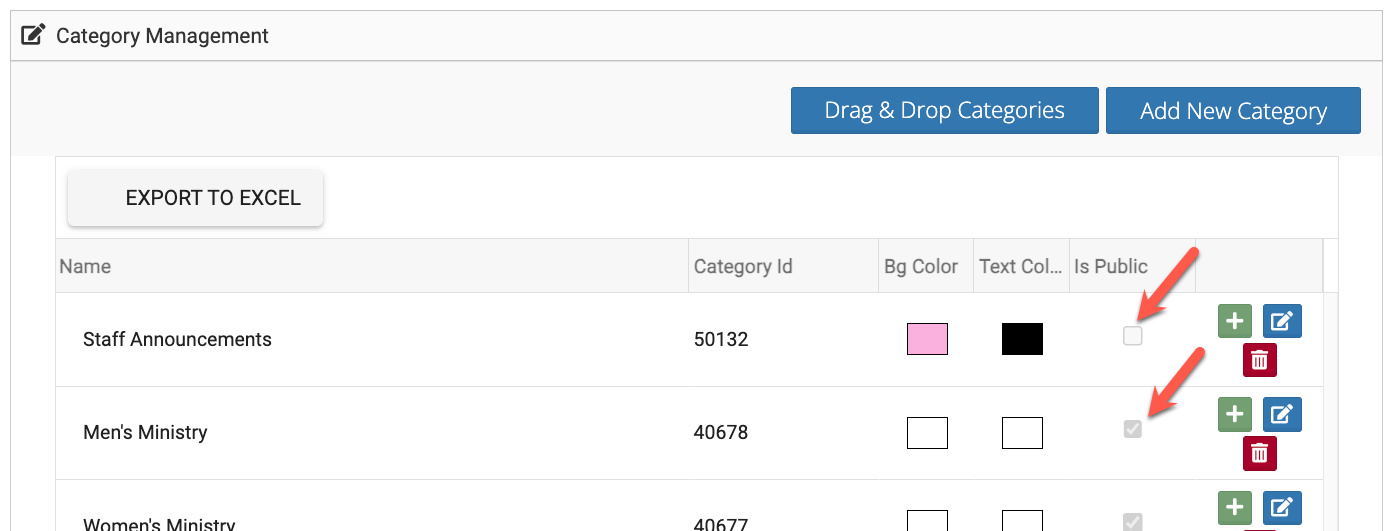
Task: Click Export to Excel button
Action: tap(196, 198)
